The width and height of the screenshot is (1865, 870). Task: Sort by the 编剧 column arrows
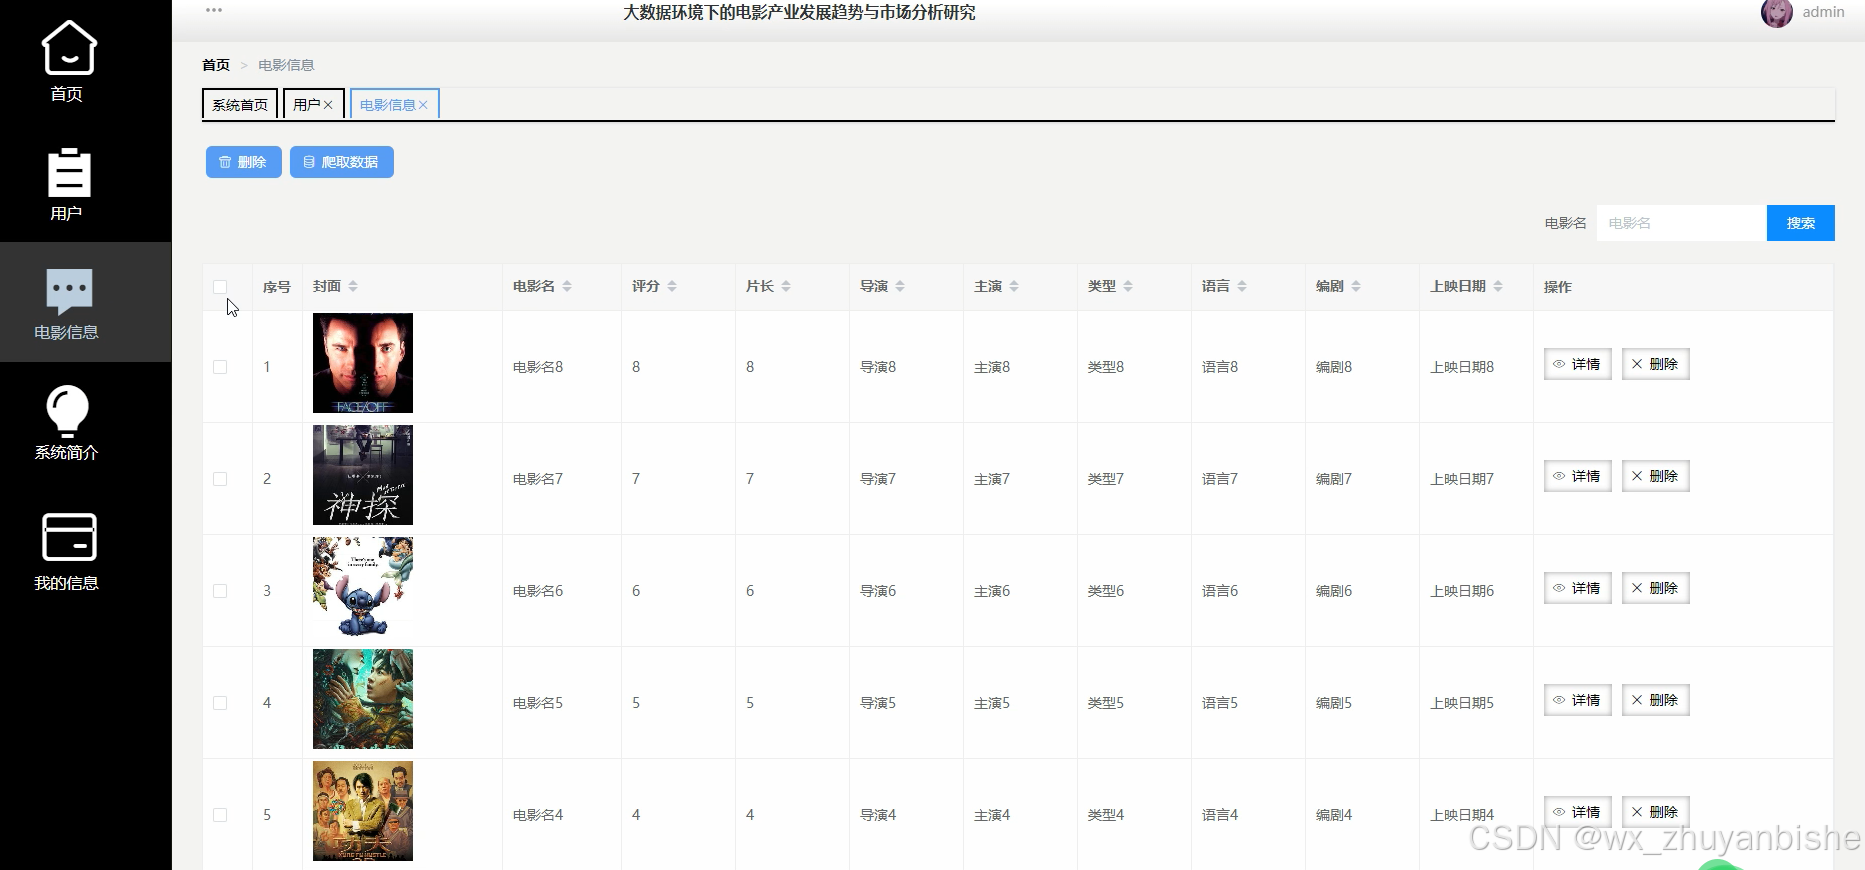pyautogui.click(x=1356, y=286)
